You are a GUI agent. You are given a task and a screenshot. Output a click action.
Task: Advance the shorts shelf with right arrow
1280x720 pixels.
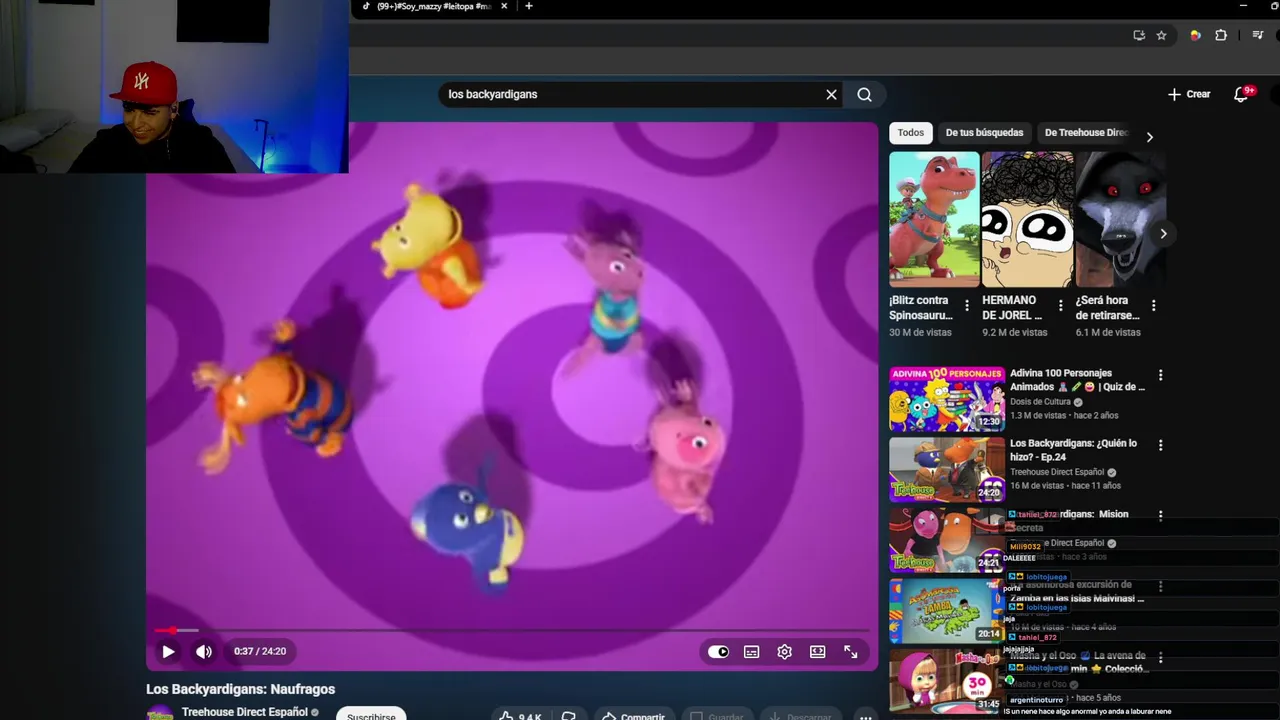[x=1163, y=234]
